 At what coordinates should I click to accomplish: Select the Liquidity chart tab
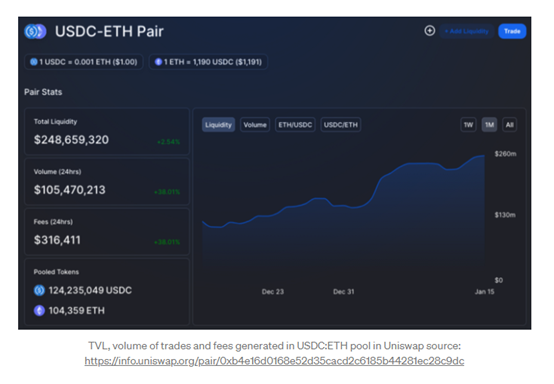(x=218, y=125)
